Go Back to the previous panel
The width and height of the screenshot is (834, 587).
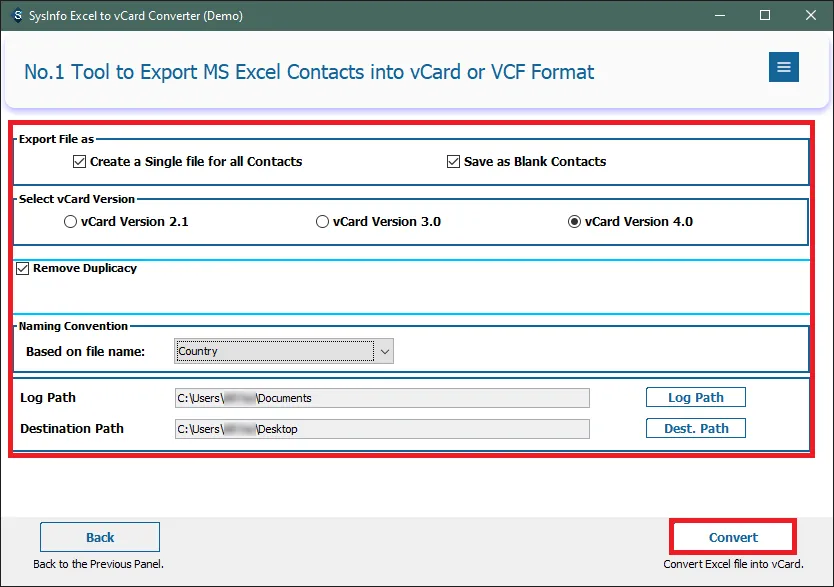pos(100,537)
